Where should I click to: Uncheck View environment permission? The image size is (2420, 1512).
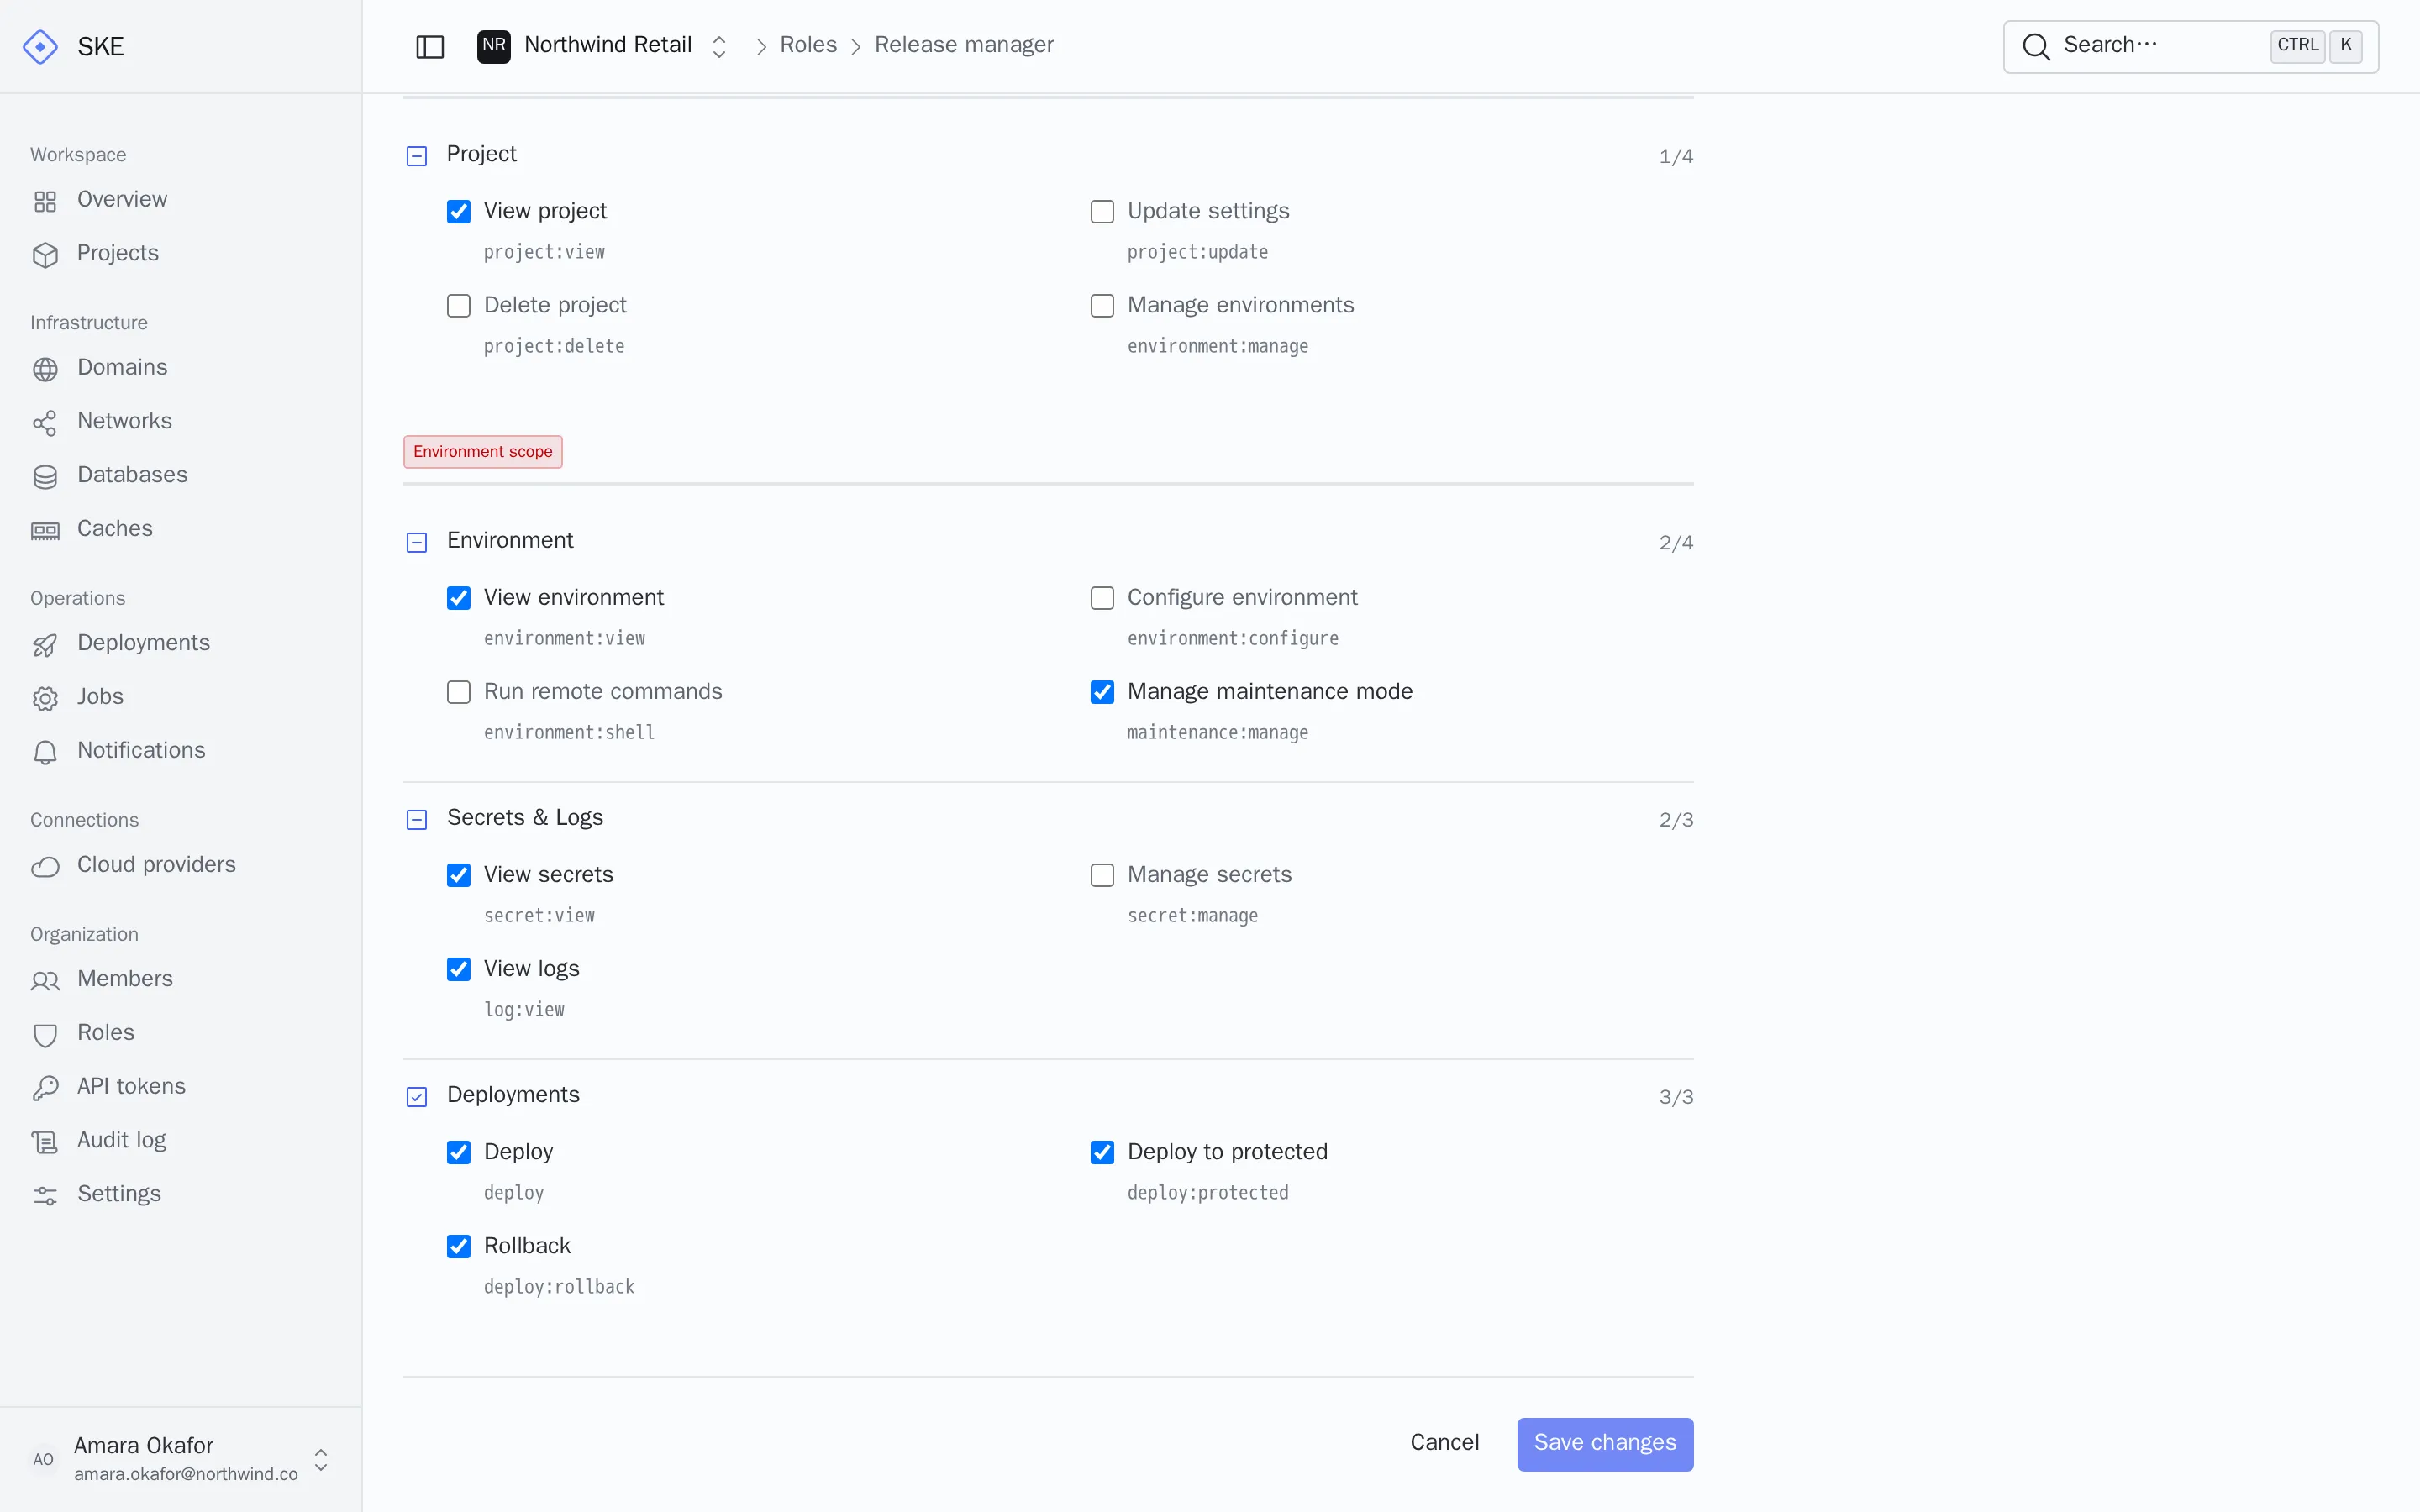coord(458,597)
